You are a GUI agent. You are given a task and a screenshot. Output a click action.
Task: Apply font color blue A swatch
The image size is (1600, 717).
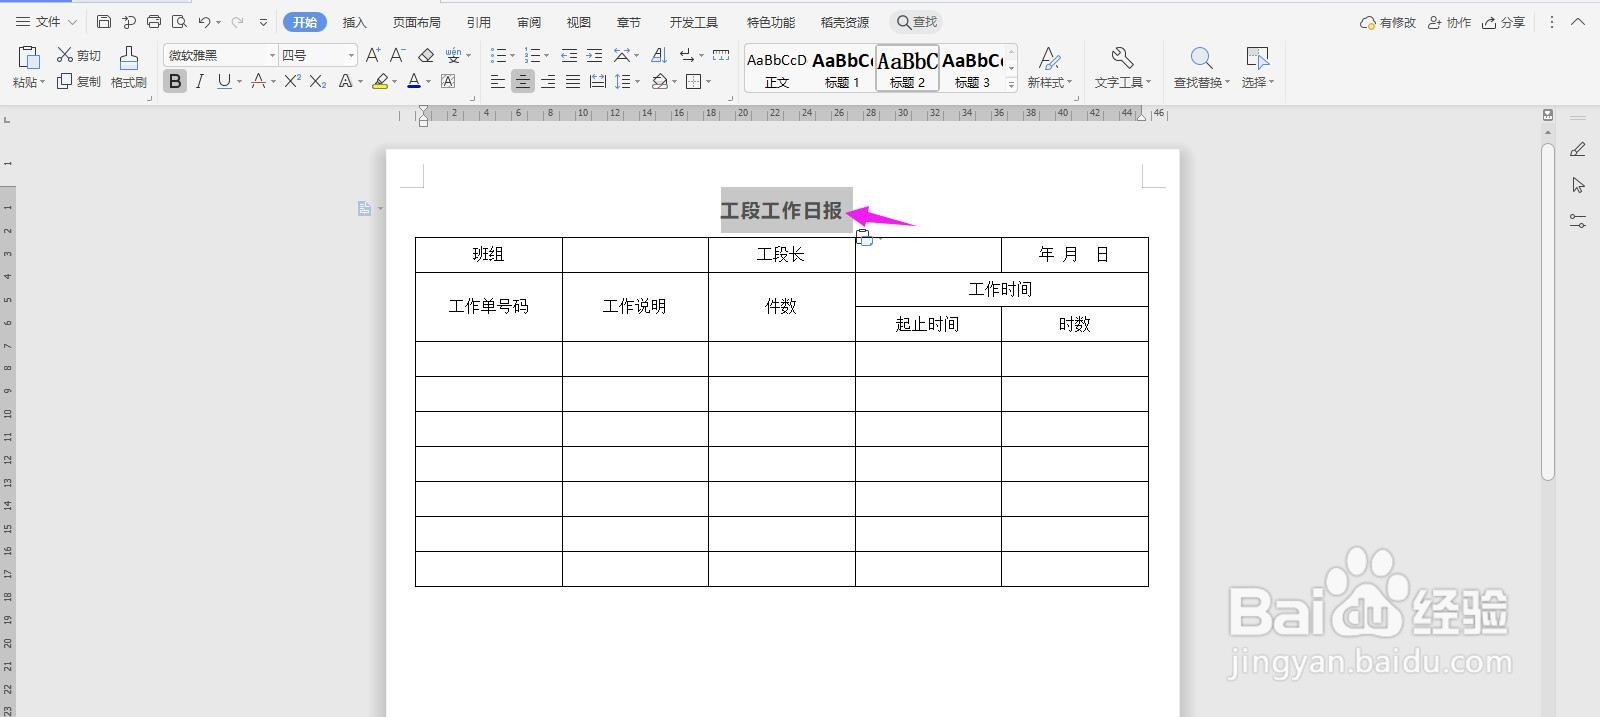click(414, 82)
